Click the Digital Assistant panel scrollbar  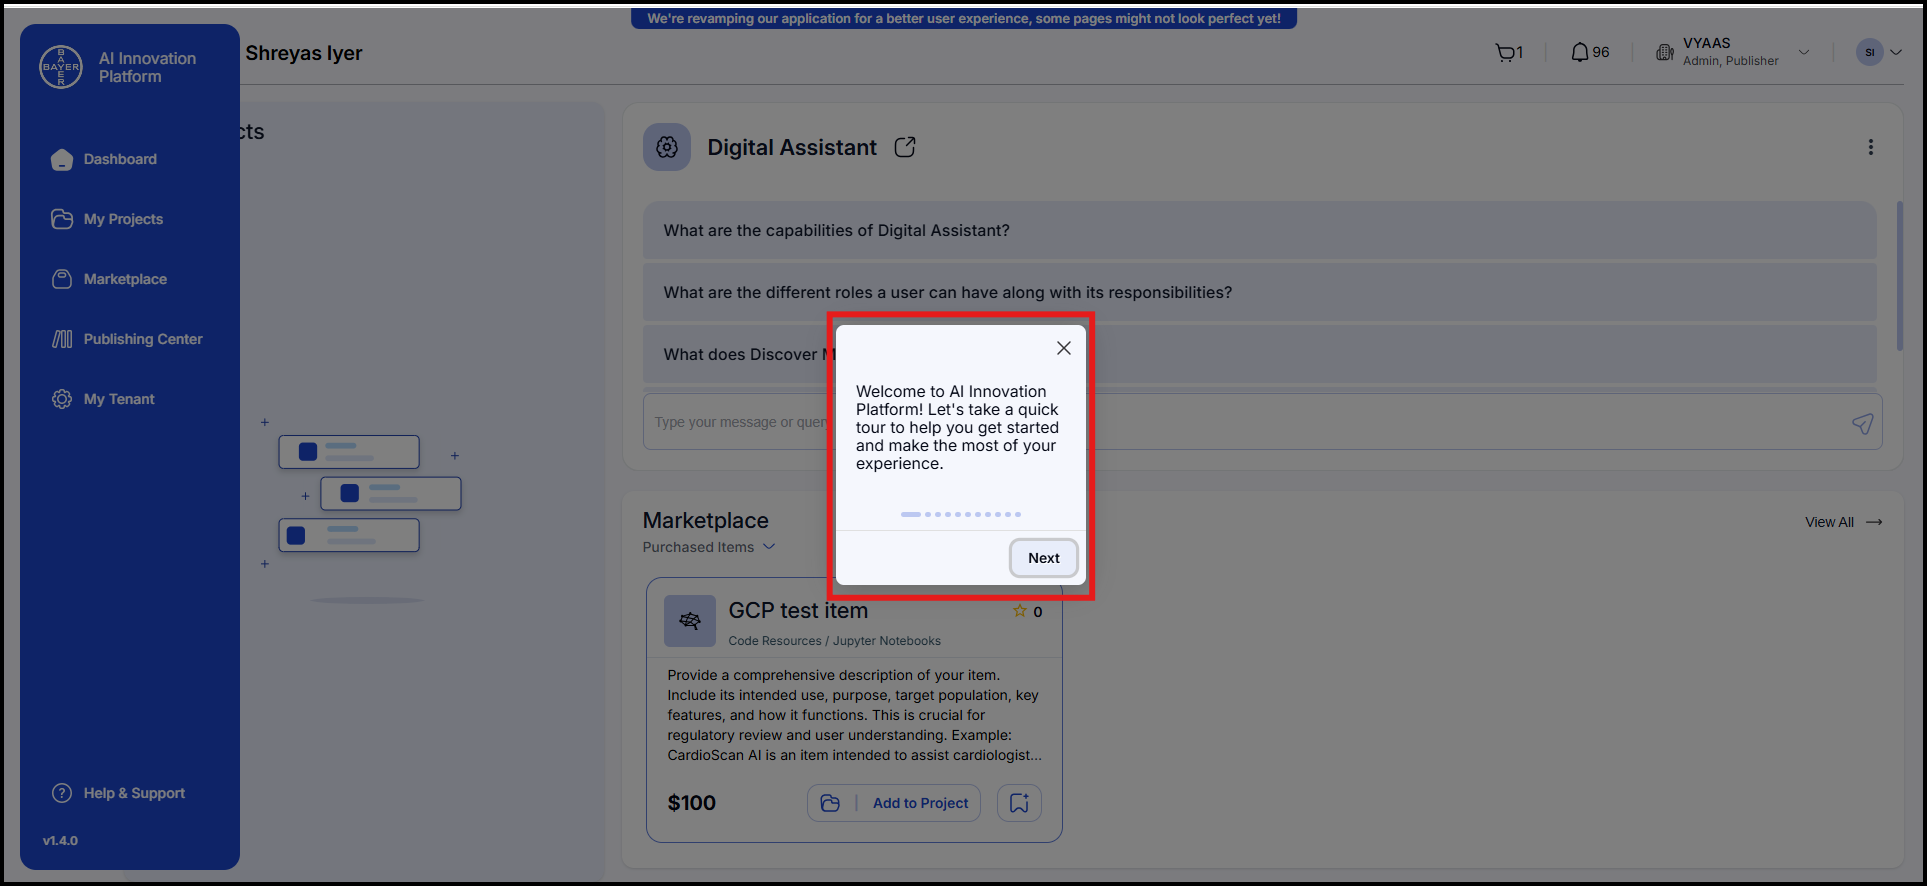click(1900, 276)
